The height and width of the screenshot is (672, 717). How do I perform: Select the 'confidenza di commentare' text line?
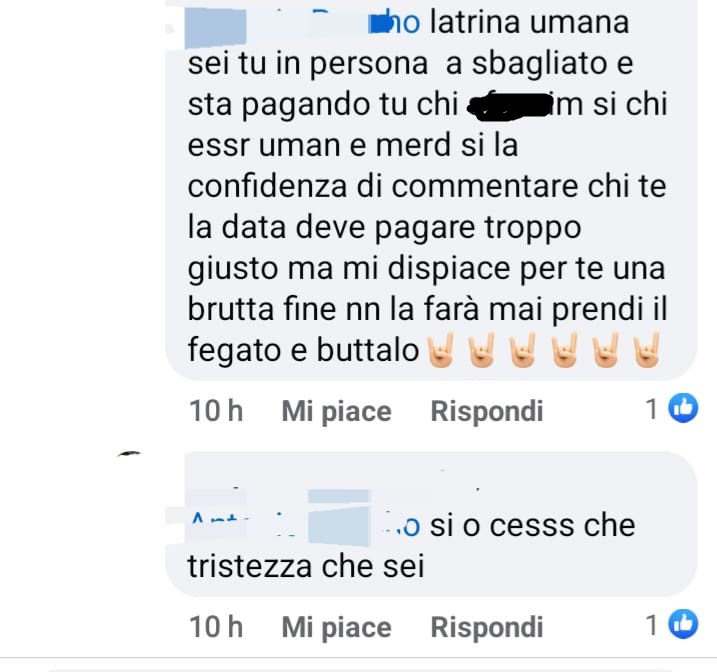click(427, 187)
